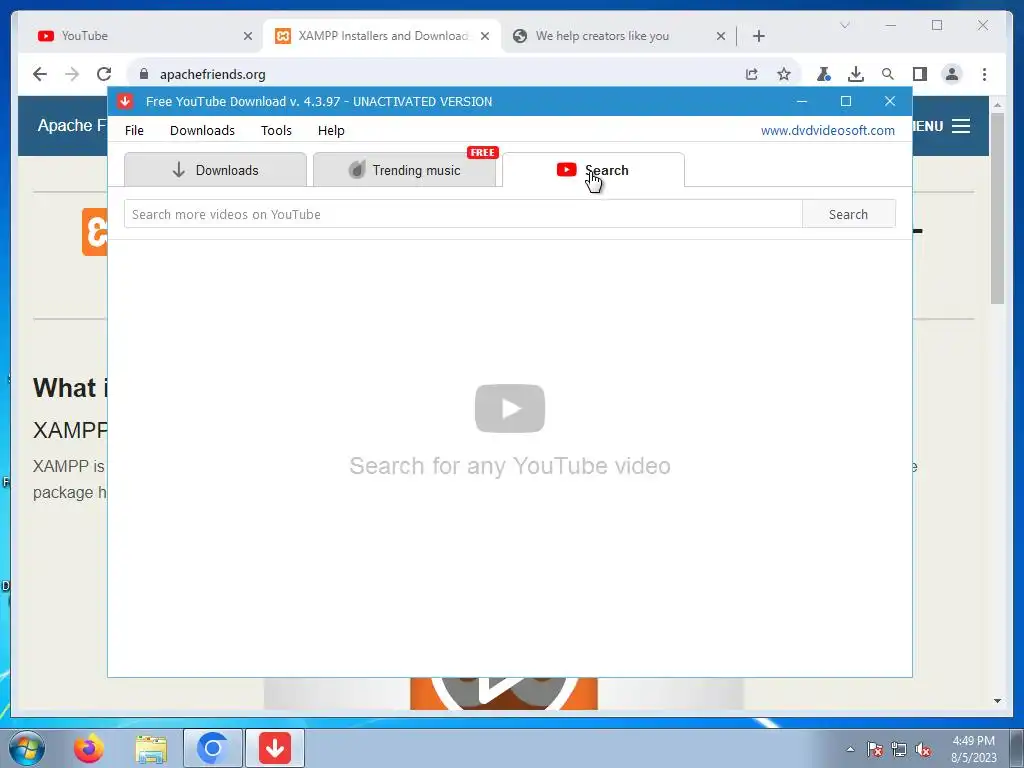Click the Search button beside the search field
Image resolution: width=1024 pixels, height=768 pixels.
[x=848, y=214]
